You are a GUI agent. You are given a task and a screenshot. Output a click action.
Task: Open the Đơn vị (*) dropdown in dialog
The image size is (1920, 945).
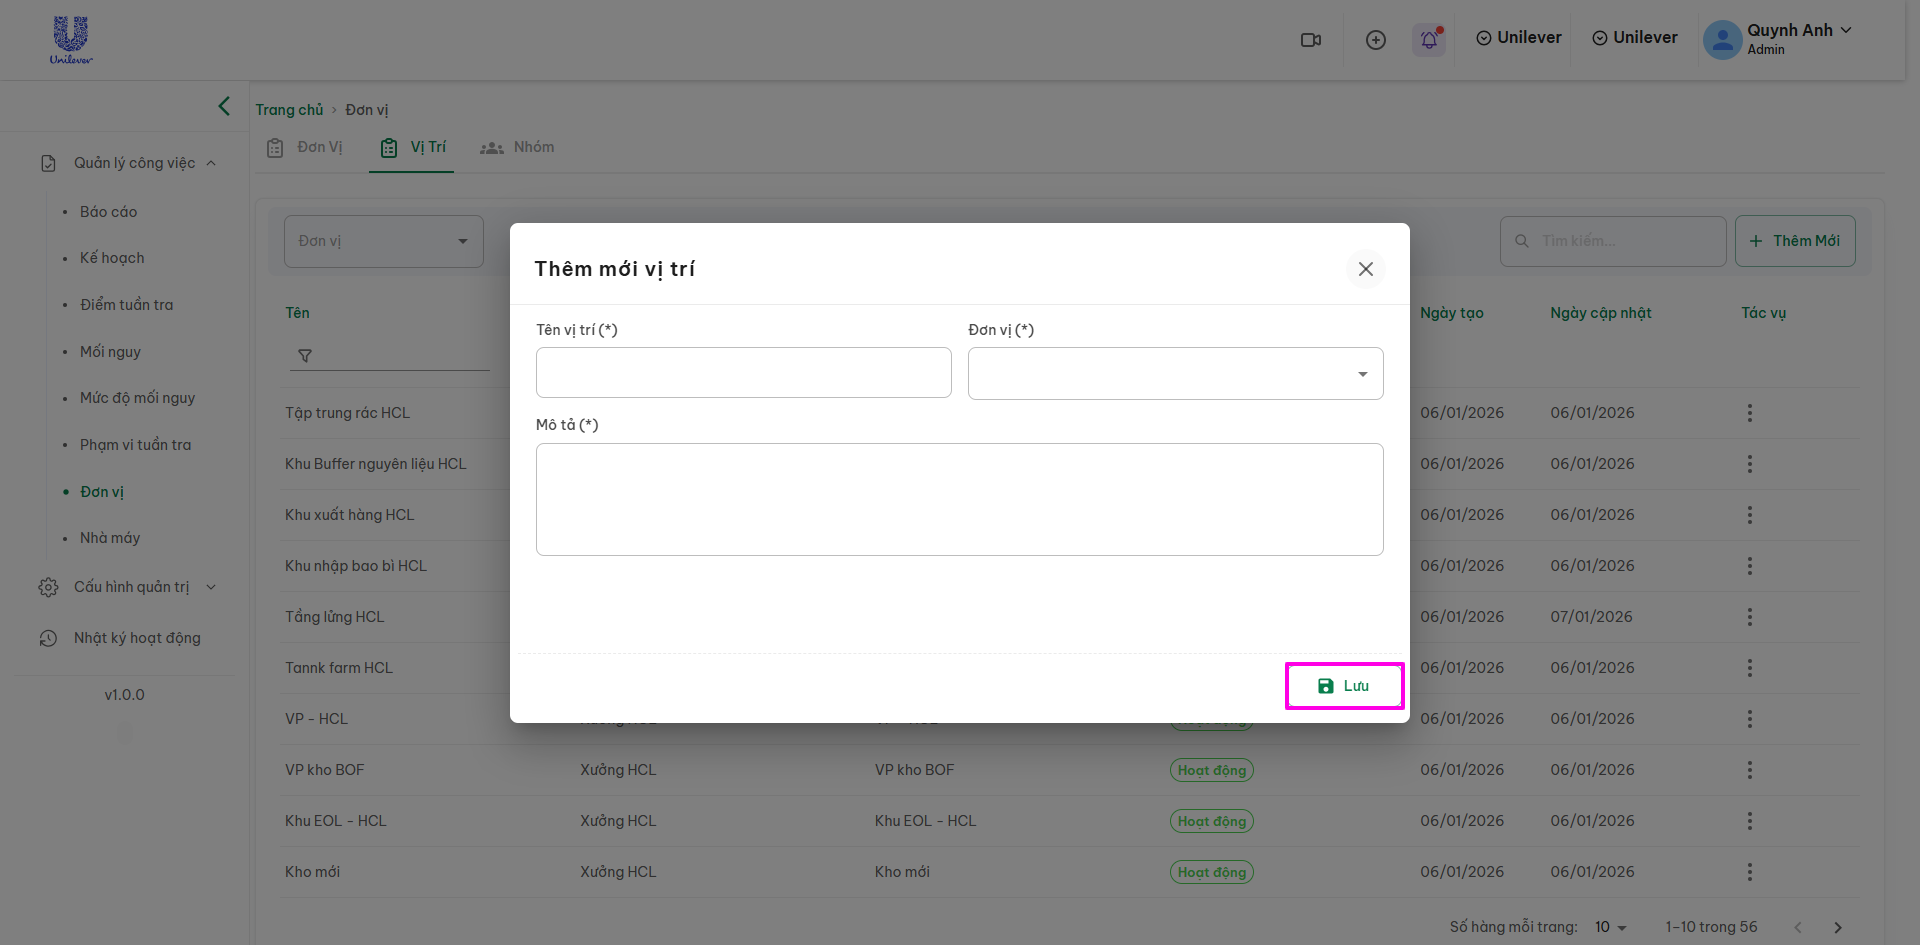click(x=1175, y=374)
